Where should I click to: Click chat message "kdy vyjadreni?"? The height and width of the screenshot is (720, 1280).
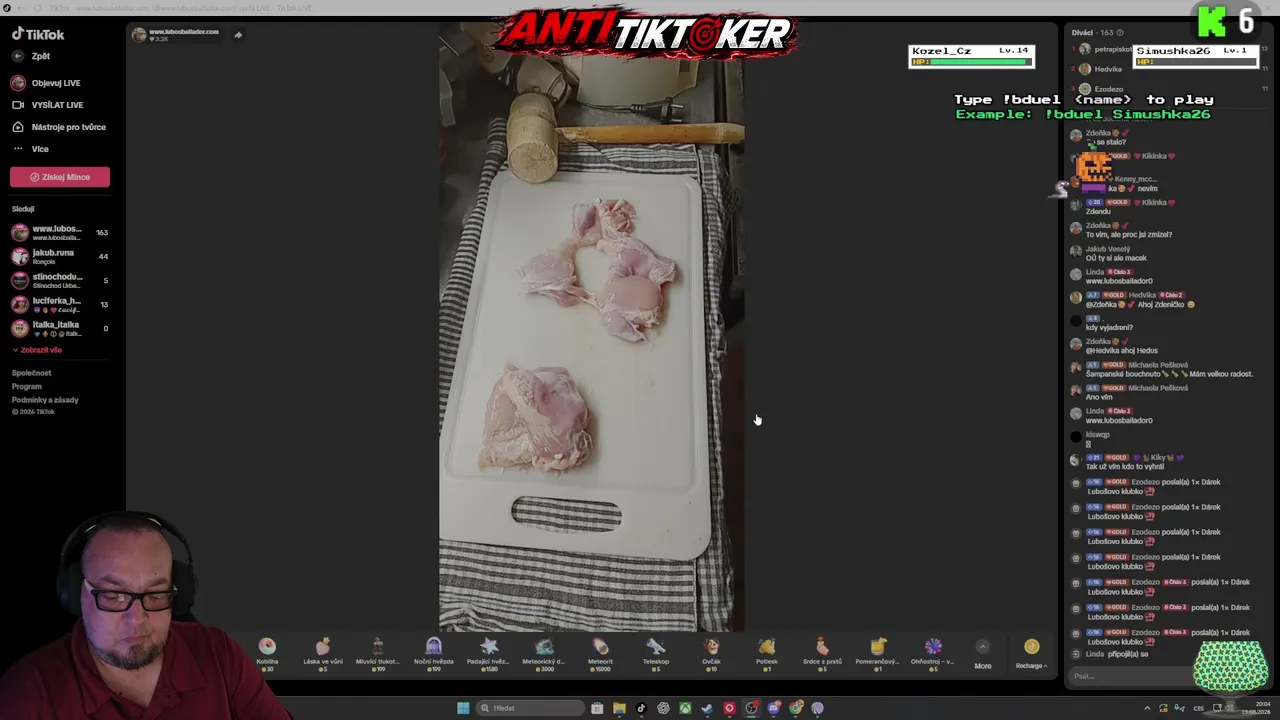coord(1109,327)
